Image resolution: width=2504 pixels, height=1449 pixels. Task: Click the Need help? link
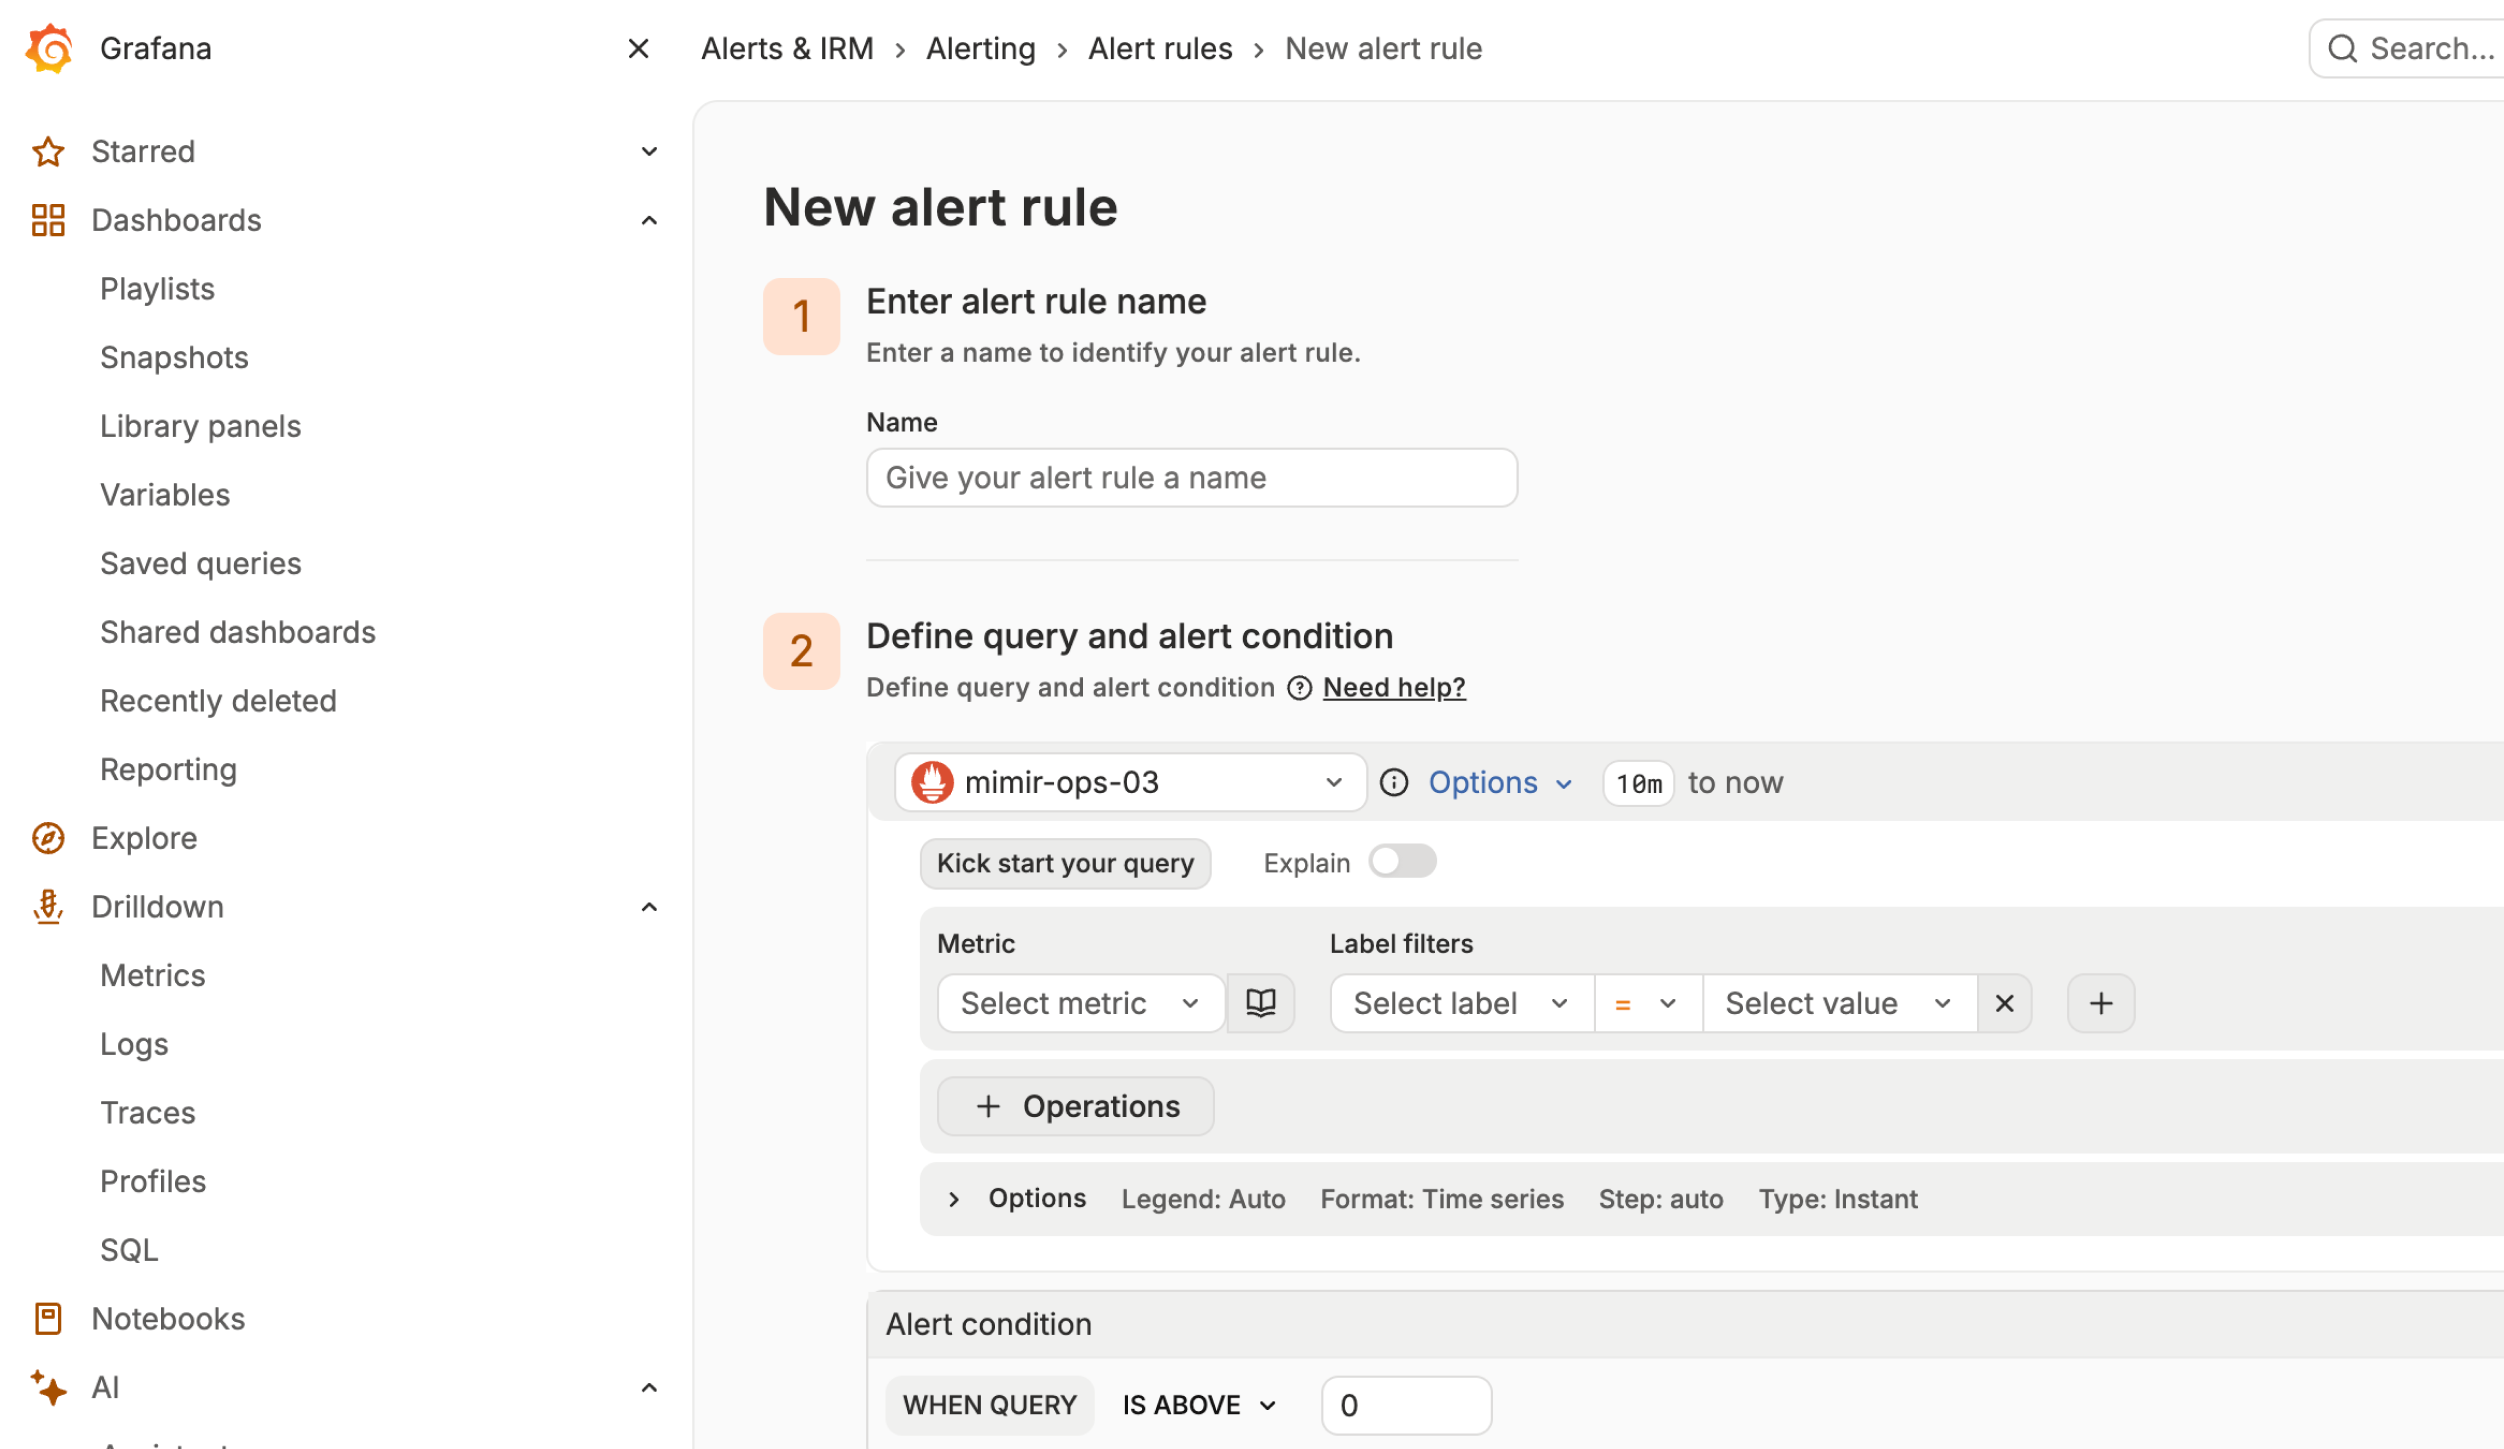click(1394, 688)
